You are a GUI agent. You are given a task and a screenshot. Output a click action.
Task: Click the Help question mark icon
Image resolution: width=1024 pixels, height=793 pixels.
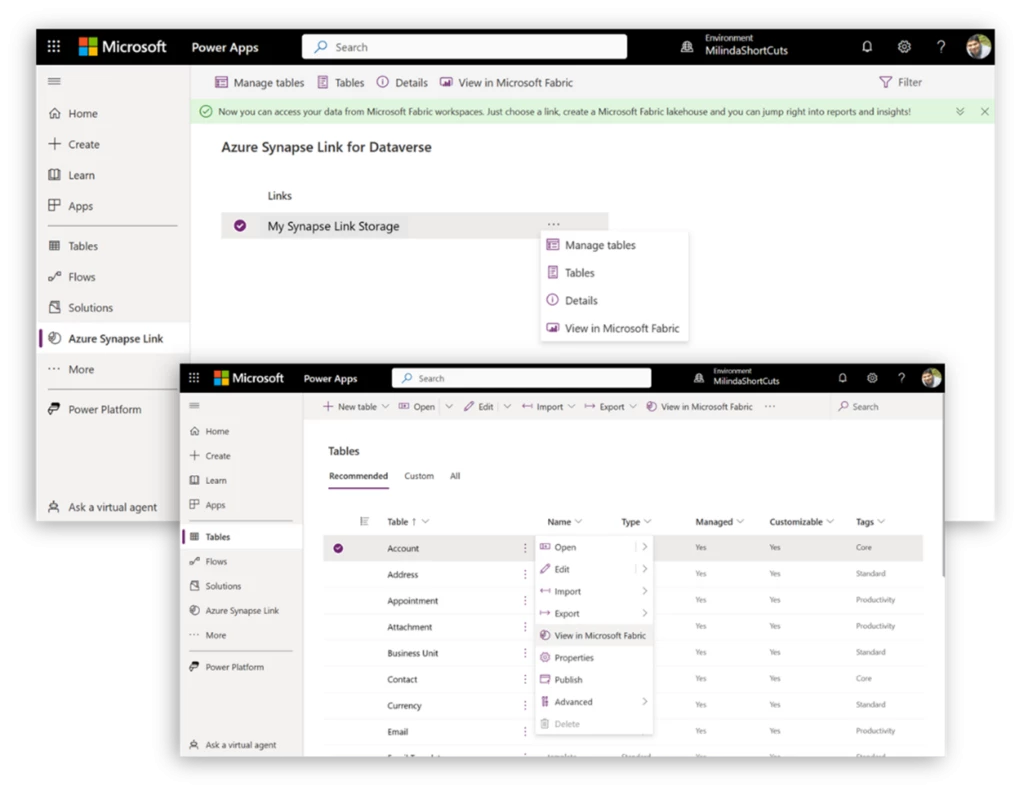(x=940, y=46)
